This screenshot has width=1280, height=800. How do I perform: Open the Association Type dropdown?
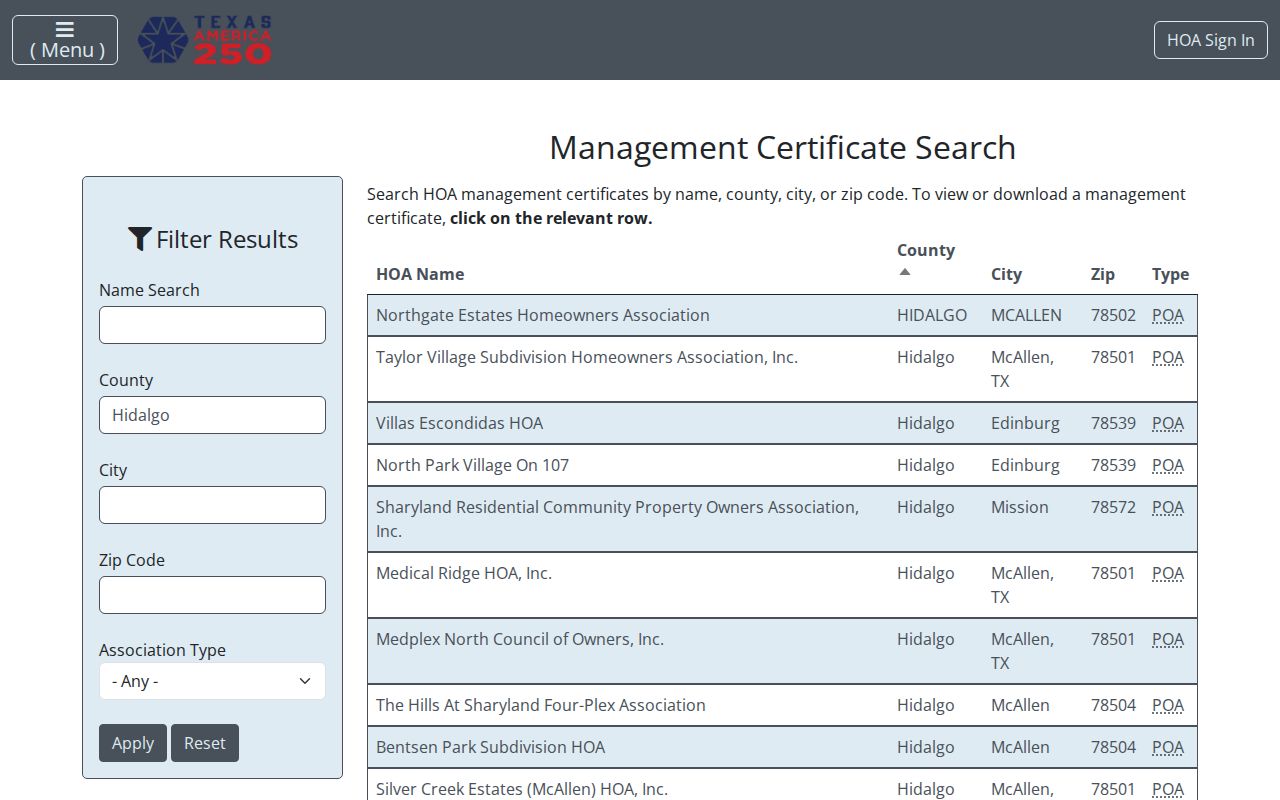coord(212,681)
